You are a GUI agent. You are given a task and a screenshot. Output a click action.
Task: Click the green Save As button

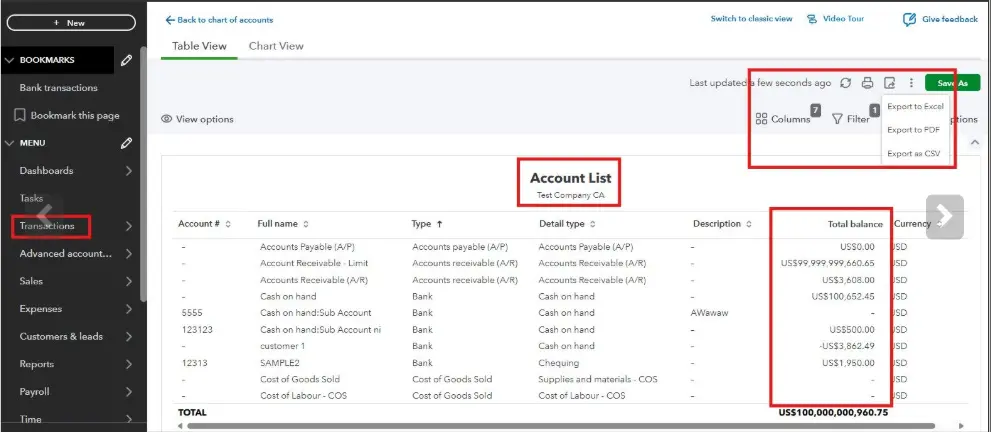point(952,83)
